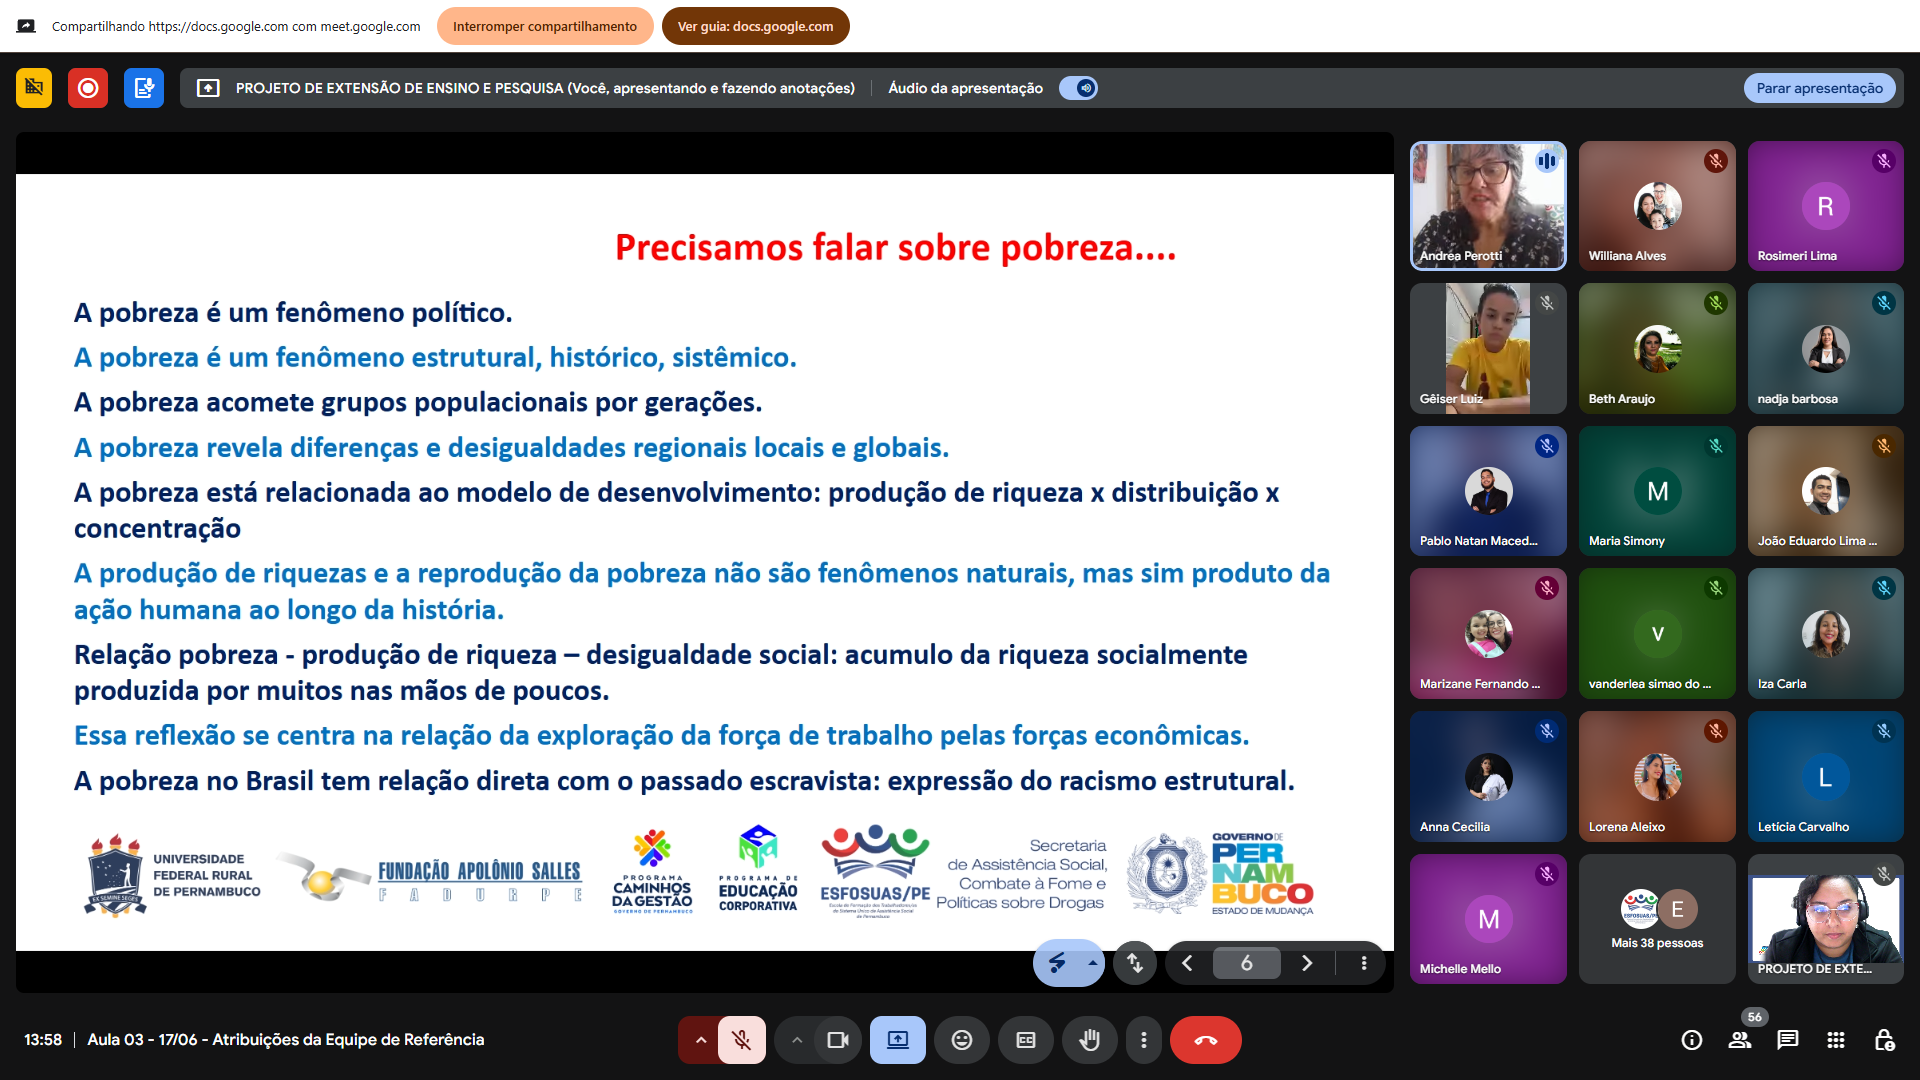This screenshot has width=1920, height=1080.
Task: Expand video settings arrow beside camera
Action: coord(797,1040)
